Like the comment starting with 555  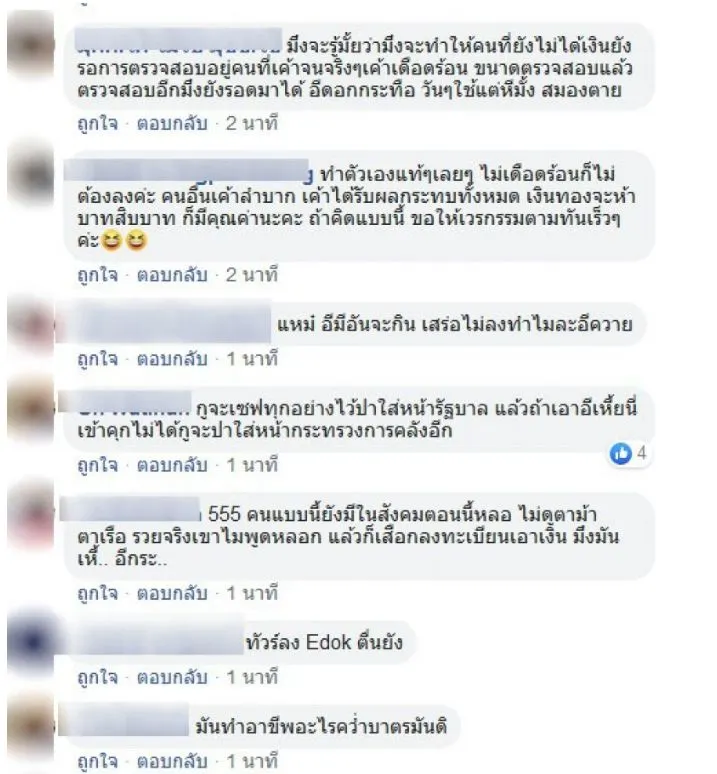[x=98, y=593]
